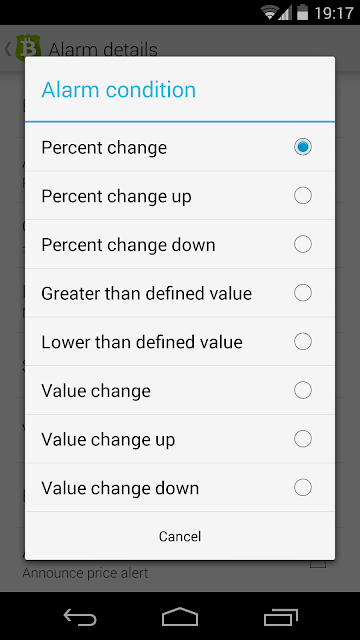Screen dimensions: 360x640
Task: Pick the Value change up option
Action: click(x=180, y=439)
